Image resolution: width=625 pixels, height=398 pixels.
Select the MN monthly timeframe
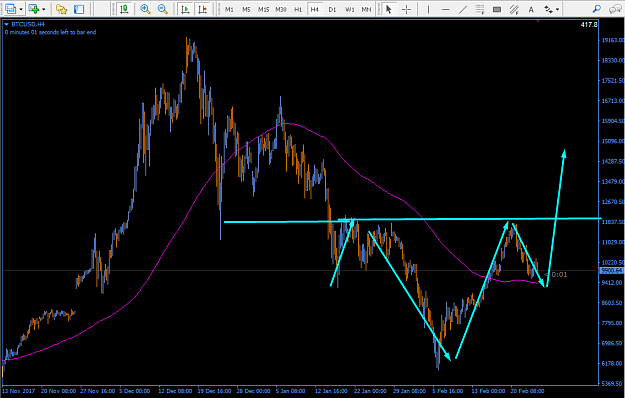(x=366, y=9)
